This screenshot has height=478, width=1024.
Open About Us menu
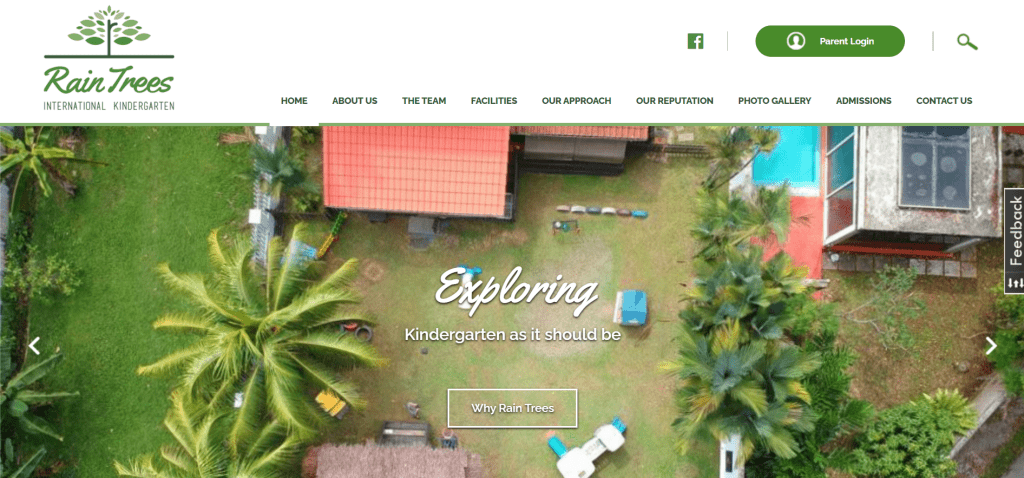tap(355, 101)
